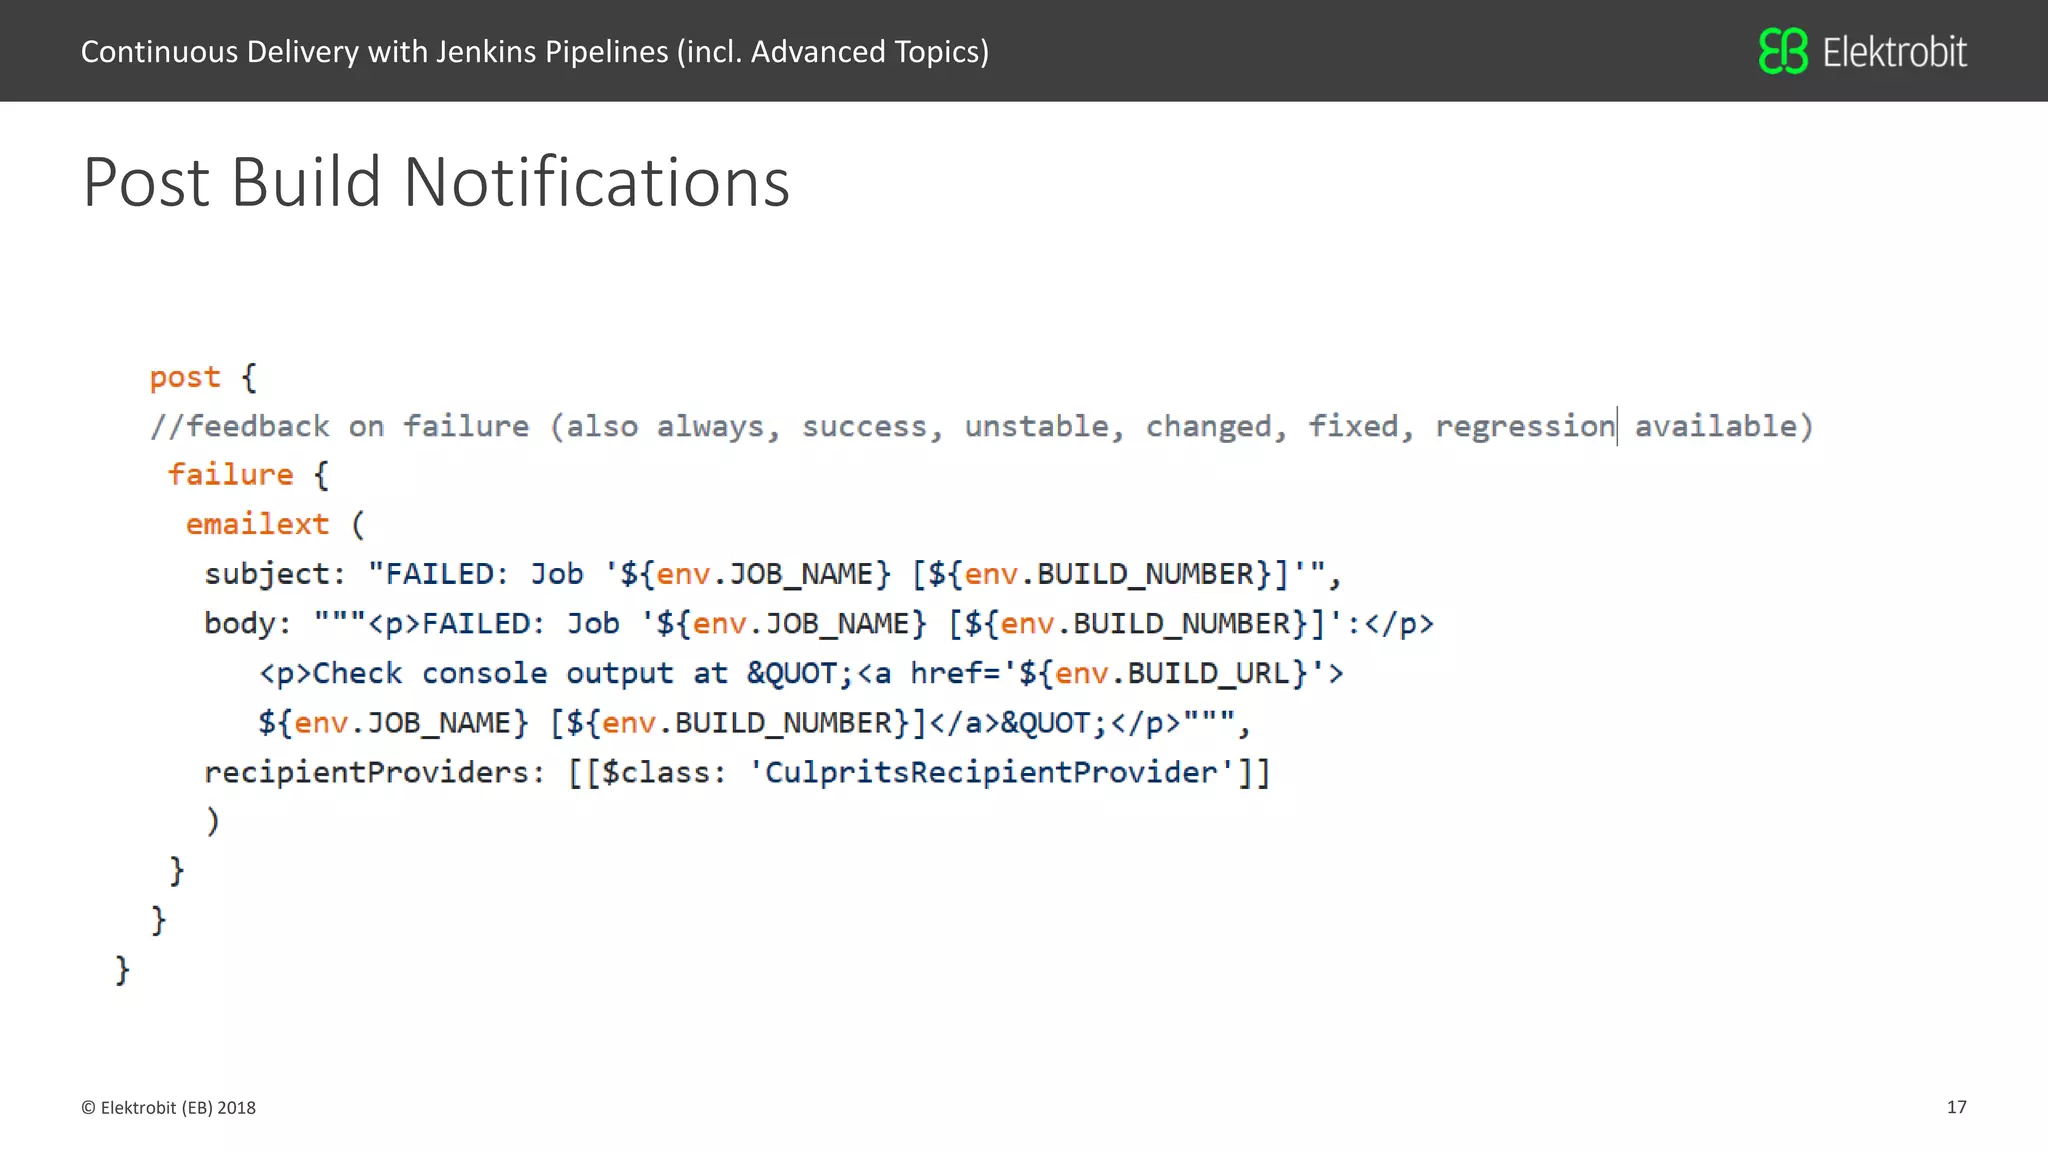Click the Post Build Notifications title
Image resolution: width=2048 pixels, height=1152 pixels.
click(x=436, y=182)
